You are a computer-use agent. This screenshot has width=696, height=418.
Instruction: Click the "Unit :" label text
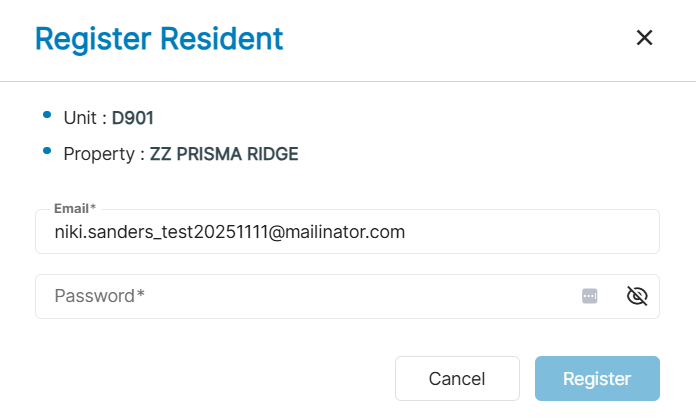85,118
